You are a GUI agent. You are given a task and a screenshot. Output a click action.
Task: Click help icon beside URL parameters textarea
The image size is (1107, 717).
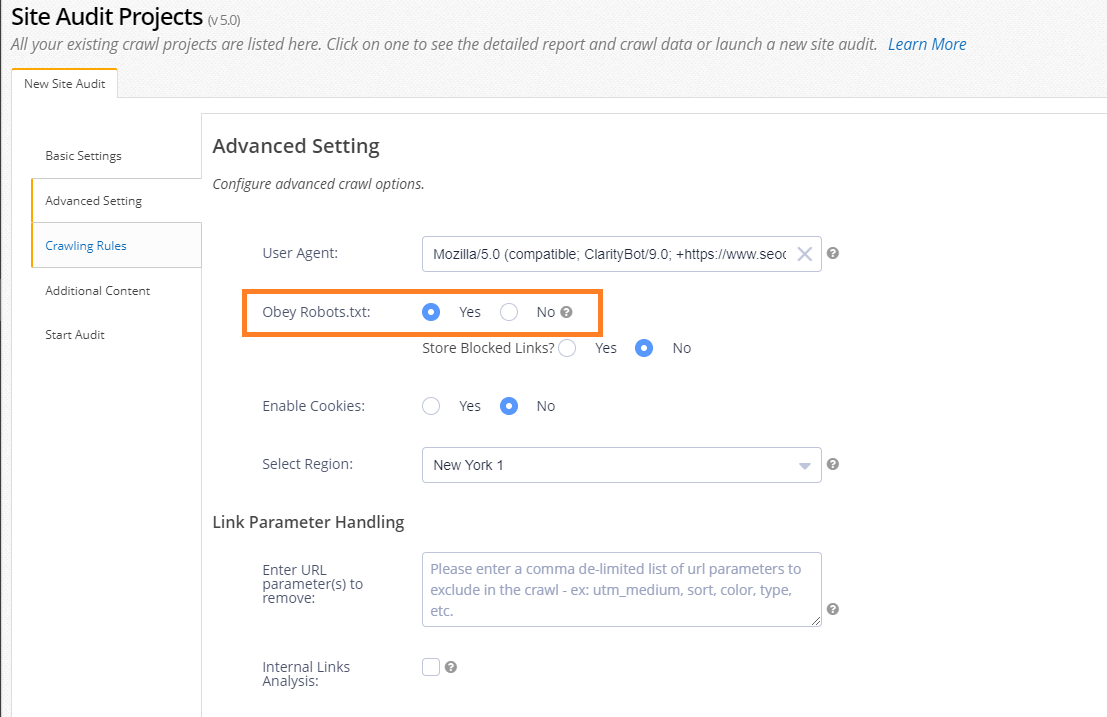tap(833, 609)
